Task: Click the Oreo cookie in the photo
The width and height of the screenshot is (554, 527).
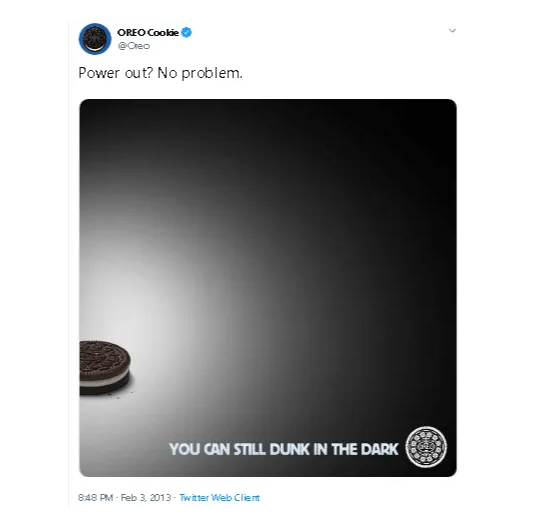Action: (x=105, y=367)
